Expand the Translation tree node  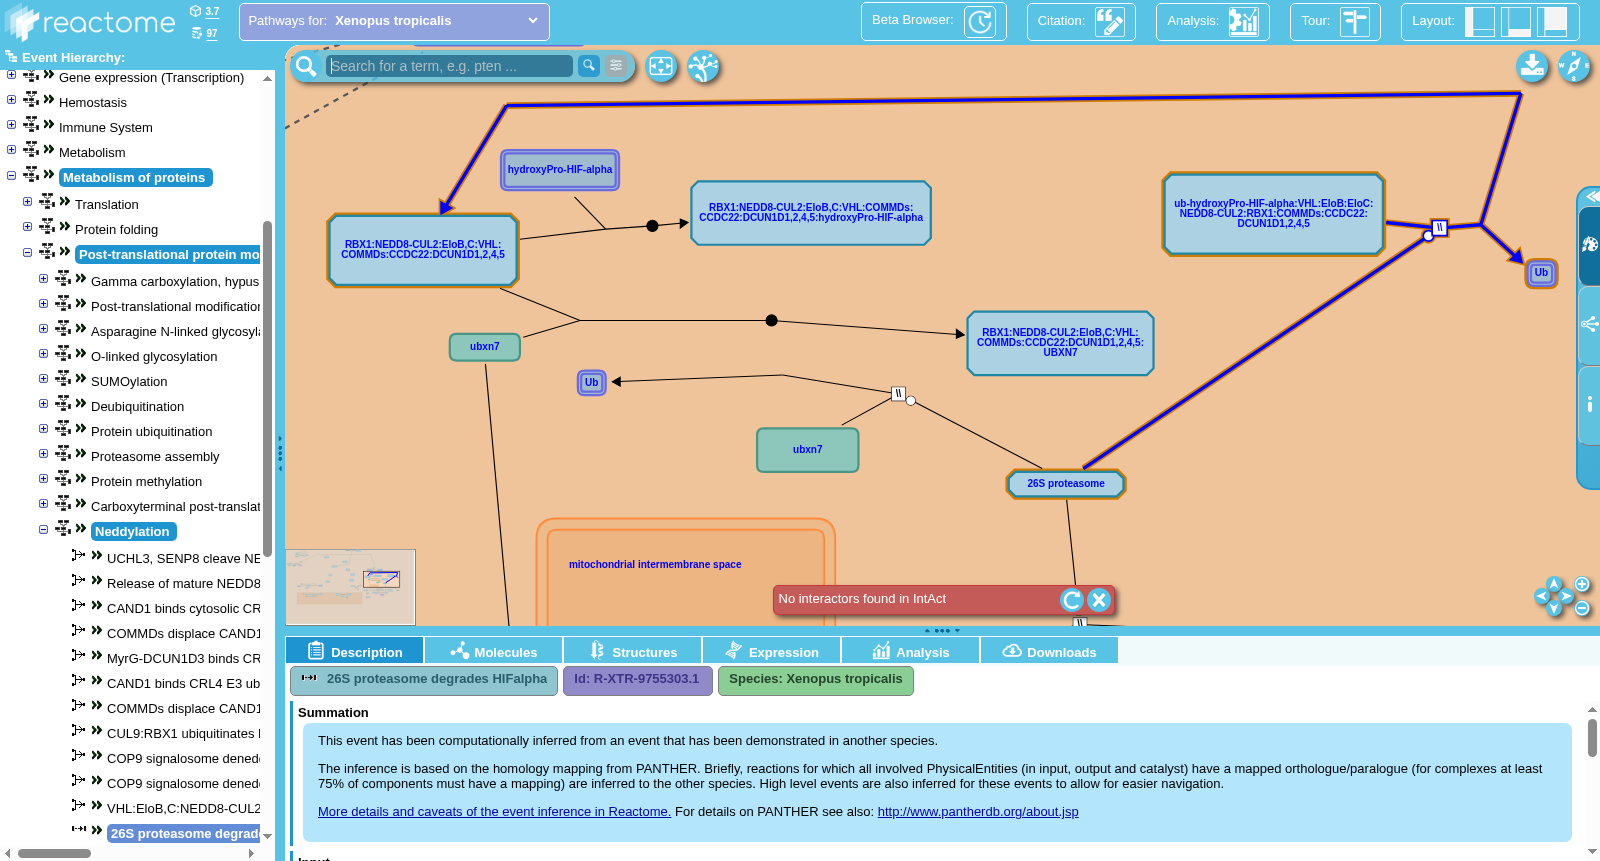27,202
